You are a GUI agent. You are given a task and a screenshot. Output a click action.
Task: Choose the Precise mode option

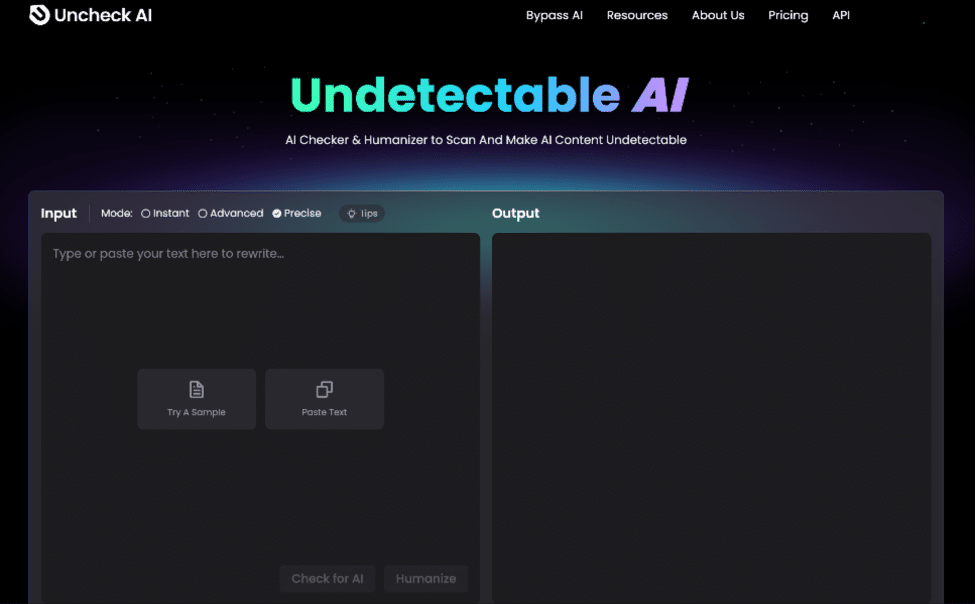[296, 213]
